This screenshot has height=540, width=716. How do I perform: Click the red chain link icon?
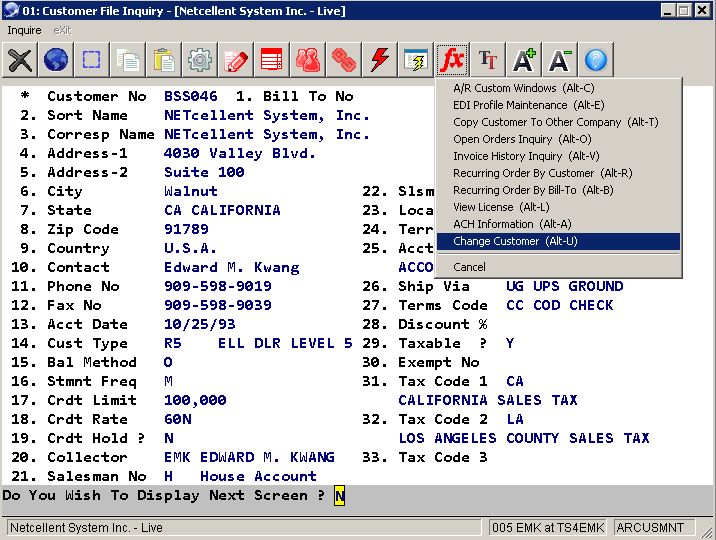344,60
